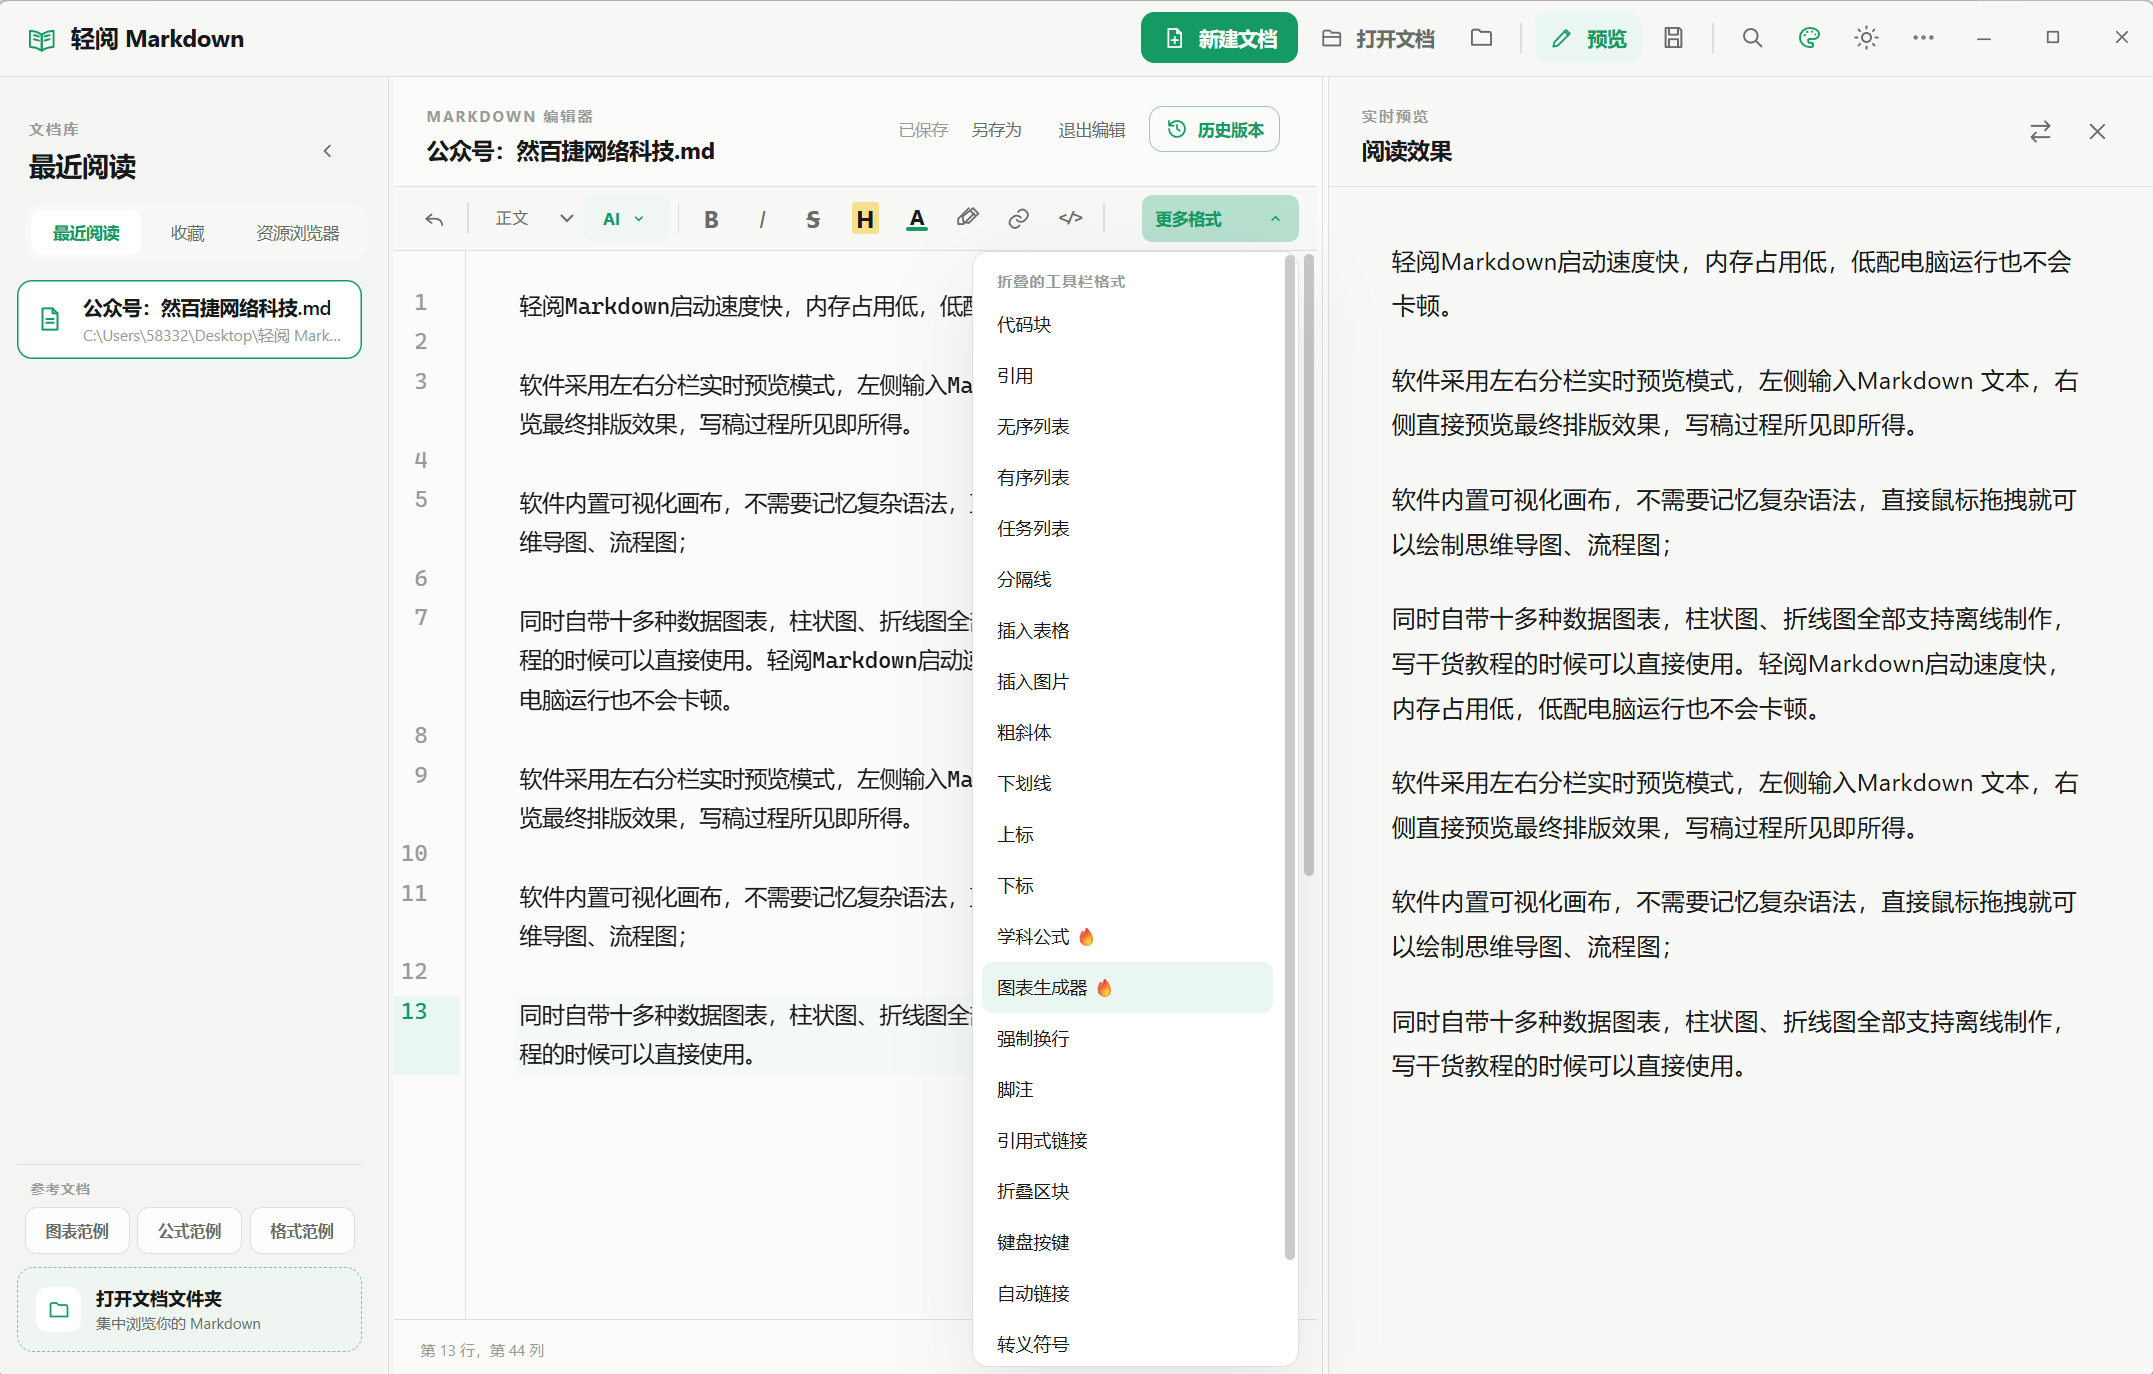Open the three-dots more menu
The width and height of the screenshot is (2153, 1374).
(x=1923, y=38)
